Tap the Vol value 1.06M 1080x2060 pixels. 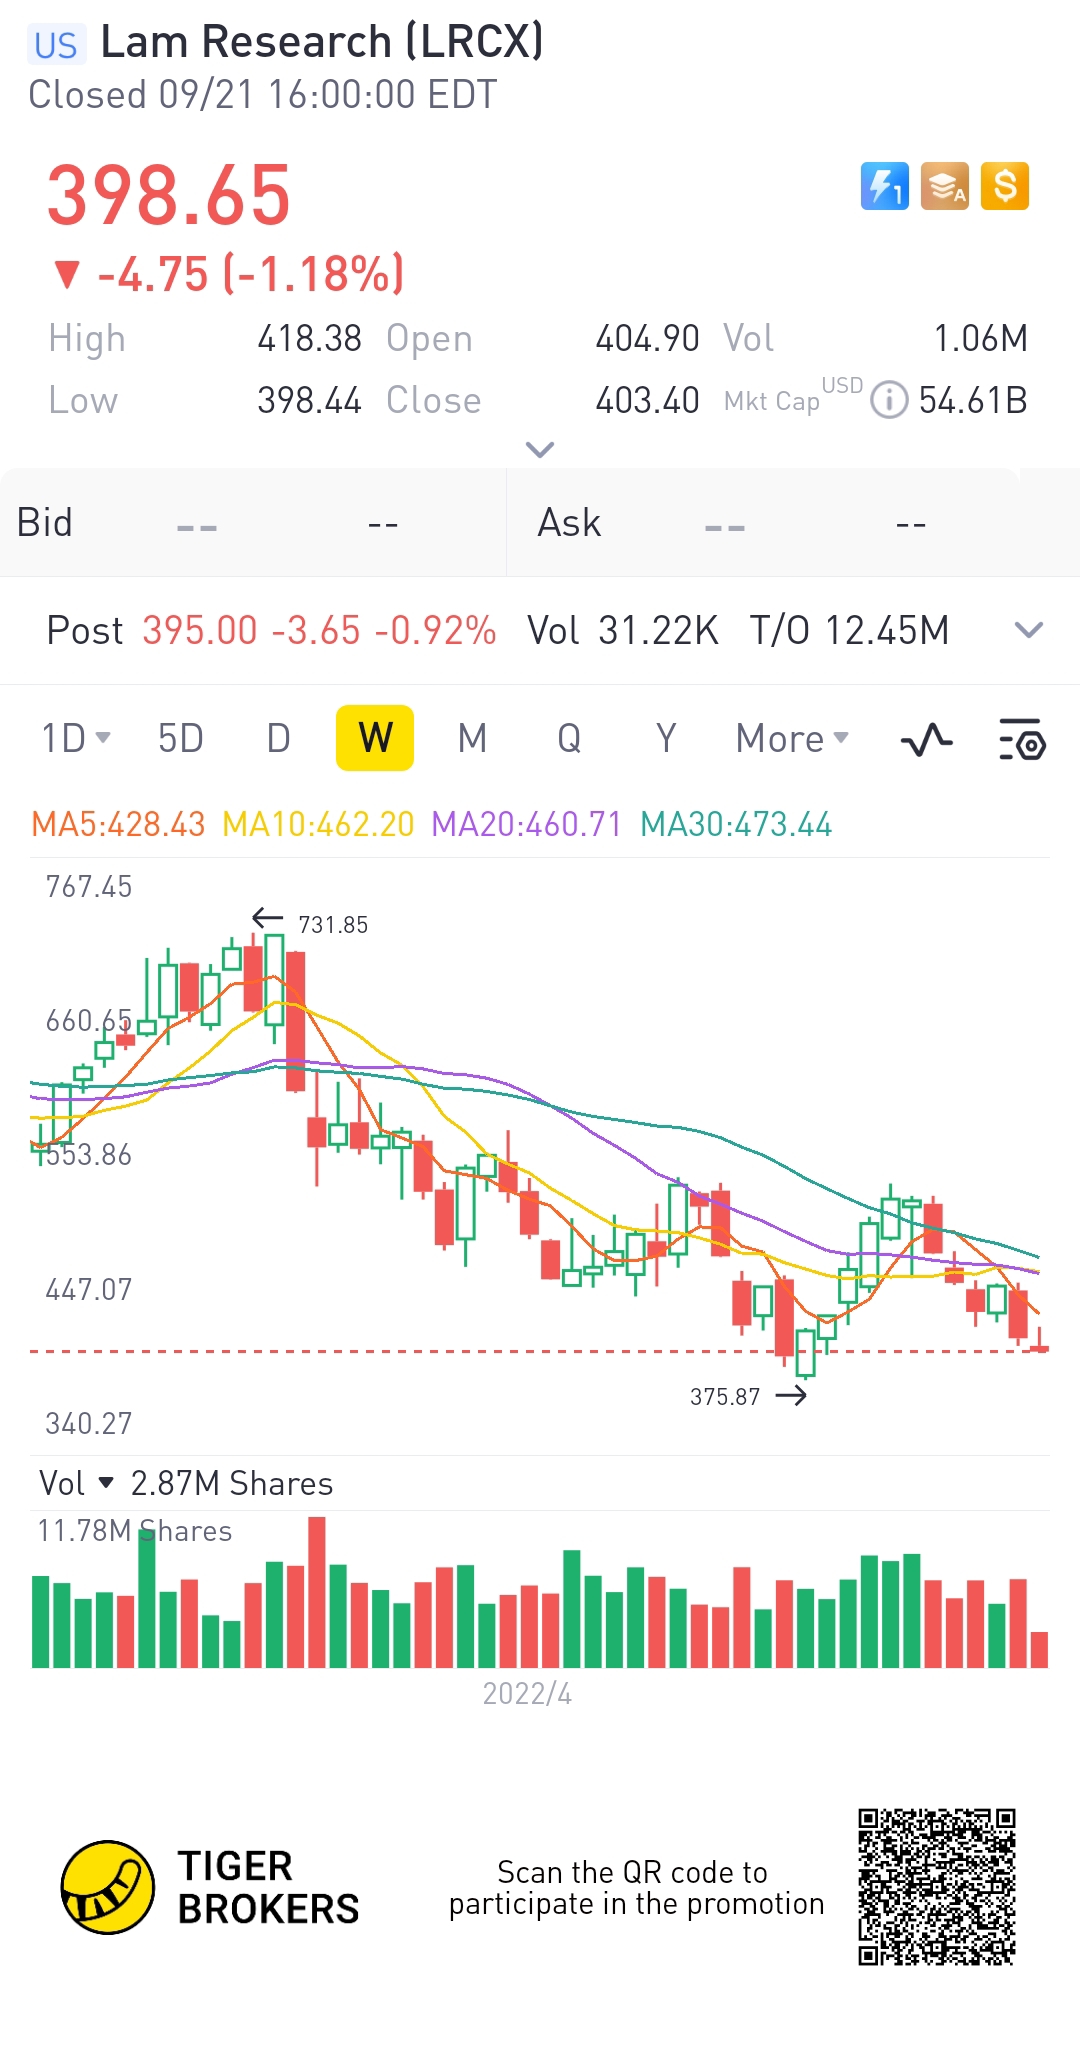(x=980, y=339)
